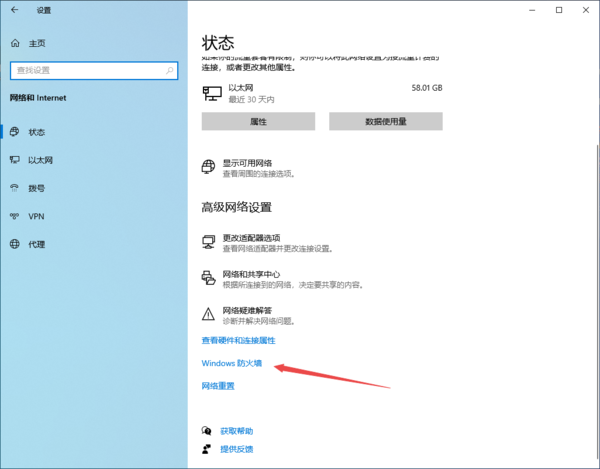
Task: Minimize the settings window
Action: [x=532, y=10]
